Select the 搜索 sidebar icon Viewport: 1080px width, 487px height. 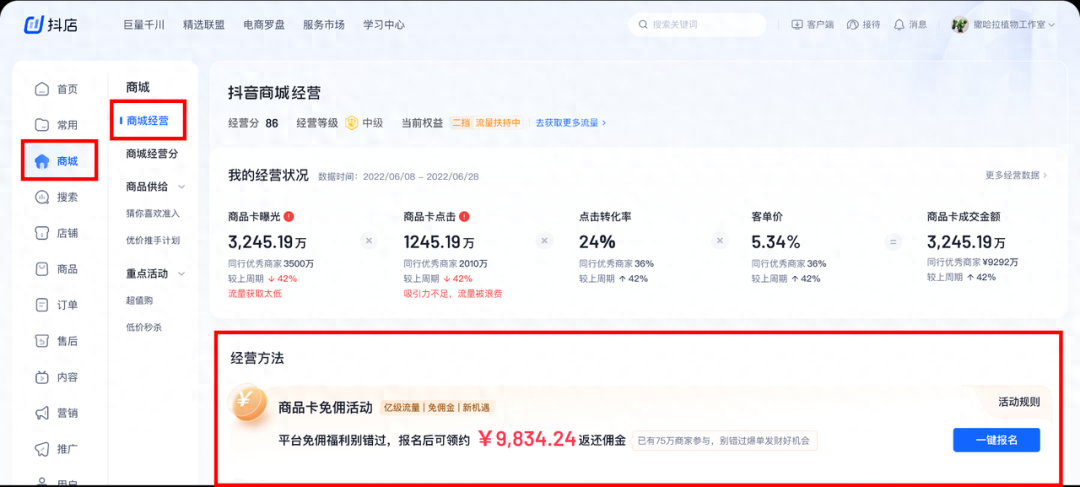(43, 197)
